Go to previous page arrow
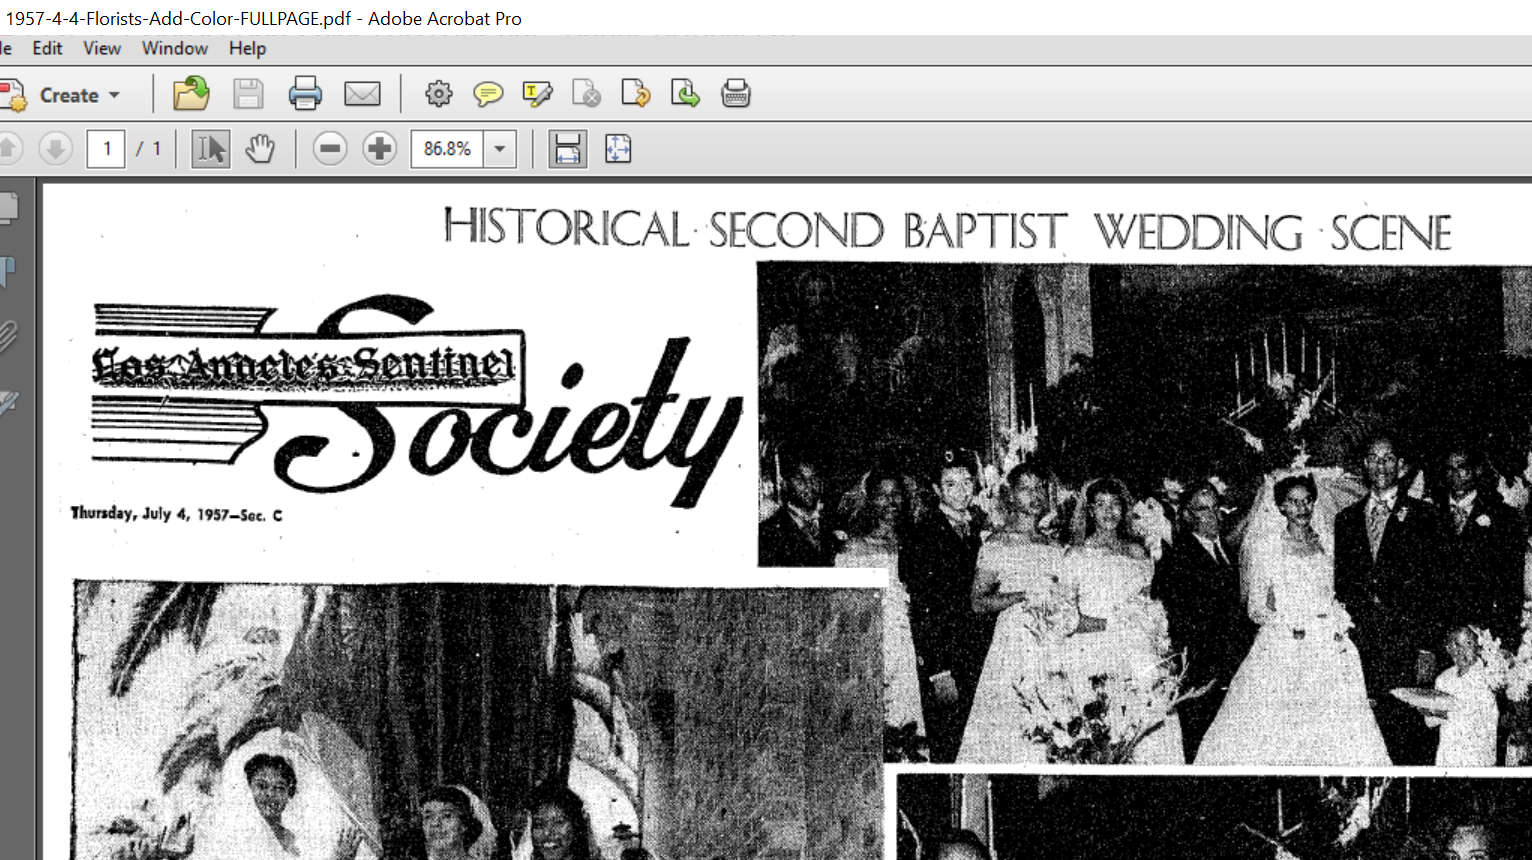This screenshot has width=1532, height=860. (x=8, y=149)
